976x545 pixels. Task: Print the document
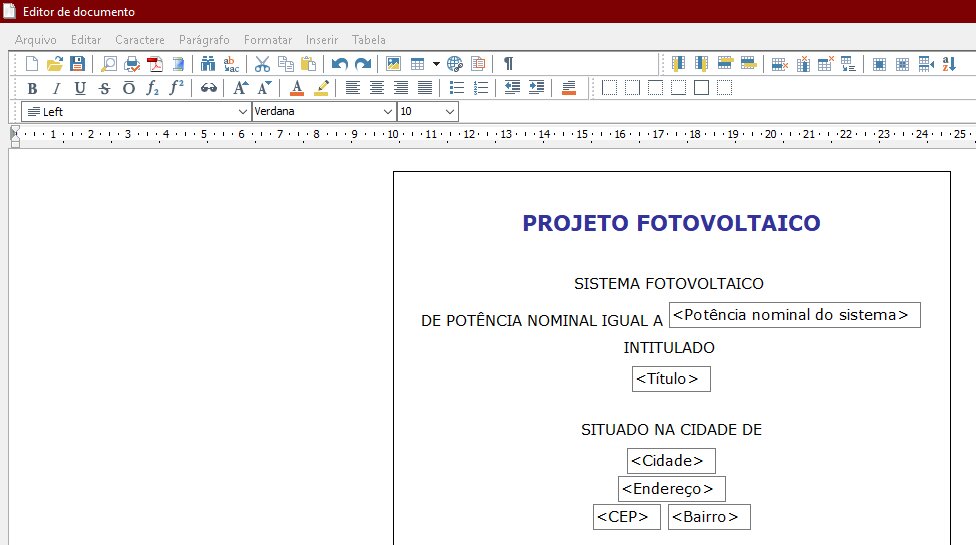click(x=132, y=63)
